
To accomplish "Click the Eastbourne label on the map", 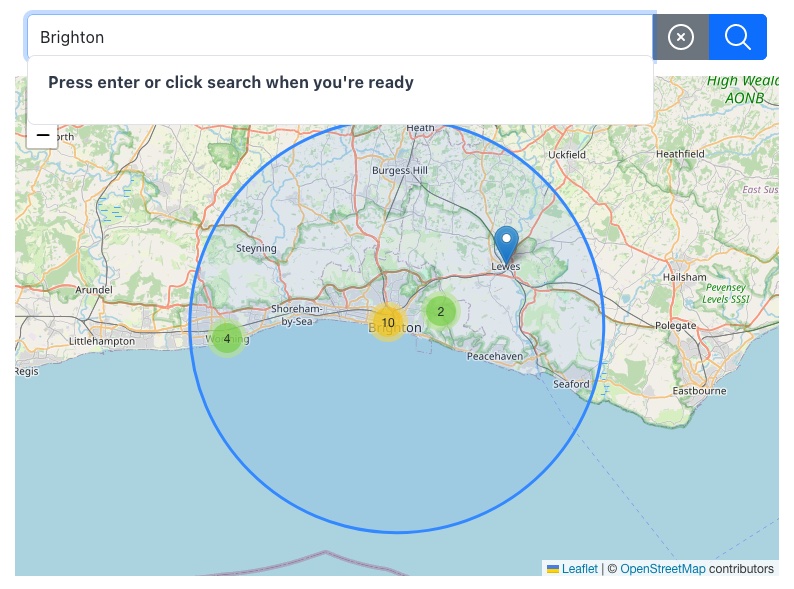I will click(698, 391).
